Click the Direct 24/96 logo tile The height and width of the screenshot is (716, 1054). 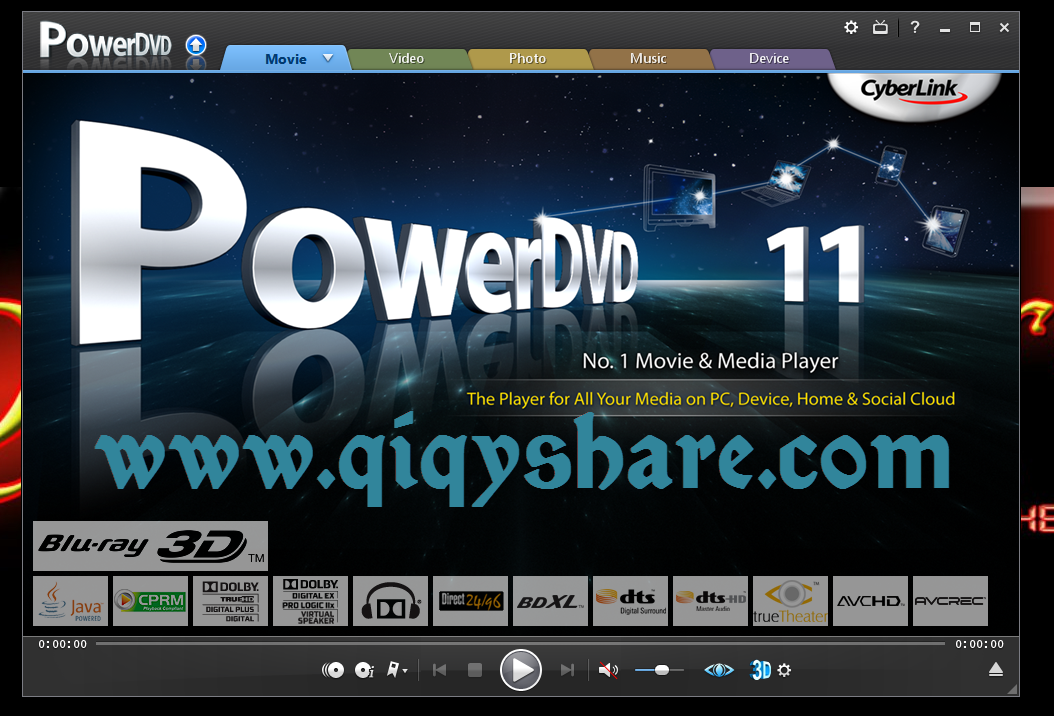coord(471,601)
